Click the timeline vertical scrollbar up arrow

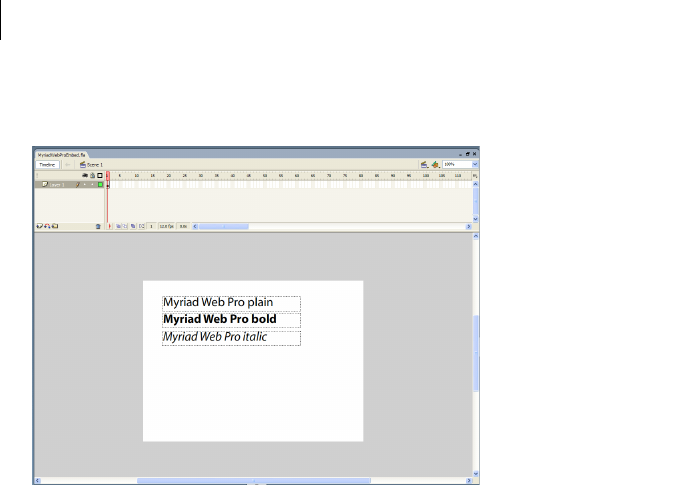pos(476,184)
